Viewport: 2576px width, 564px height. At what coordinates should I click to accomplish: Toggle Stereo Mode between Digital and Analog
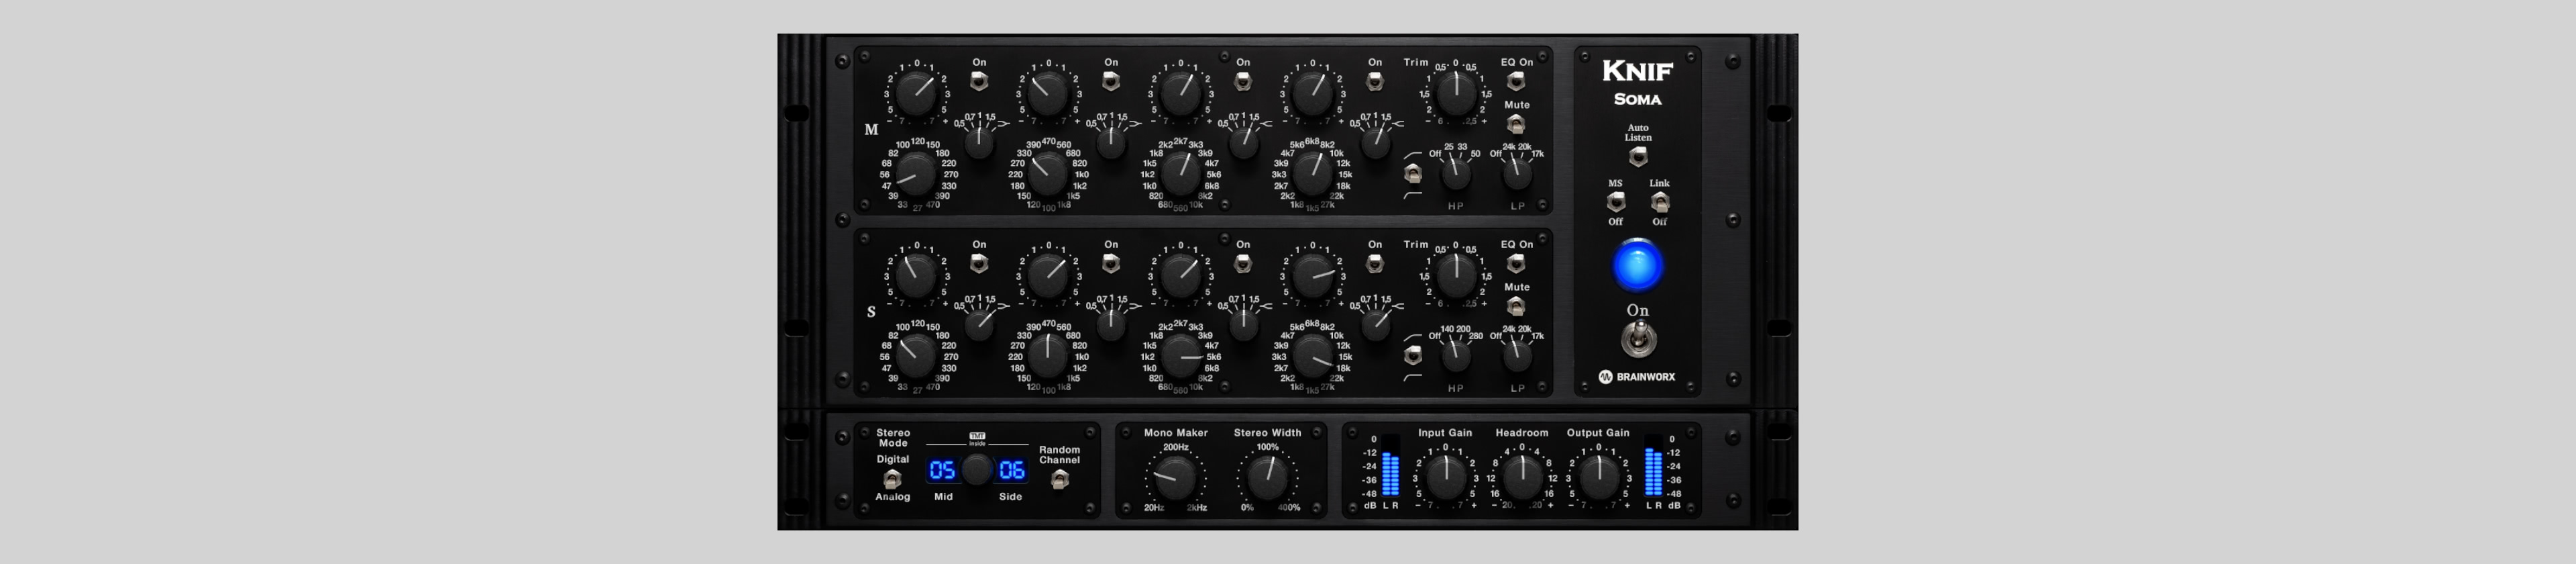point(893,479)
